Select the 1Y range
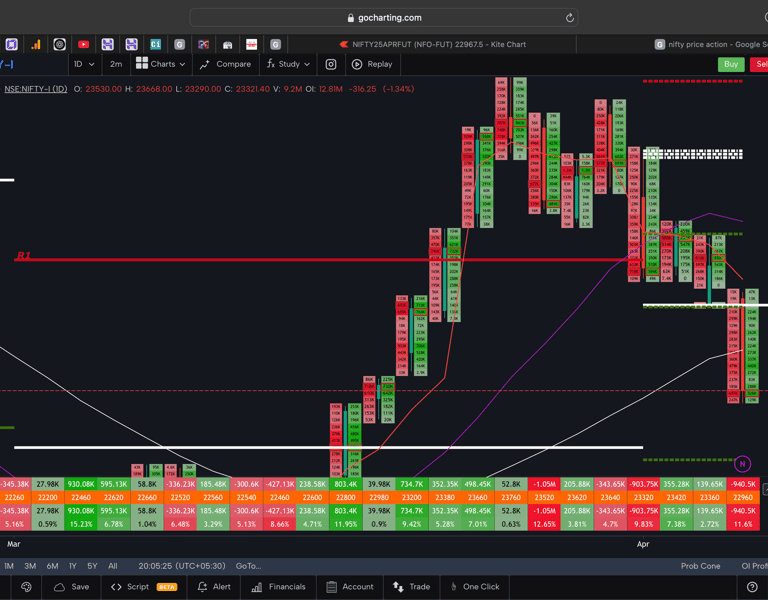Viewport: 768px width, 600px height. [x=72, y=566]
